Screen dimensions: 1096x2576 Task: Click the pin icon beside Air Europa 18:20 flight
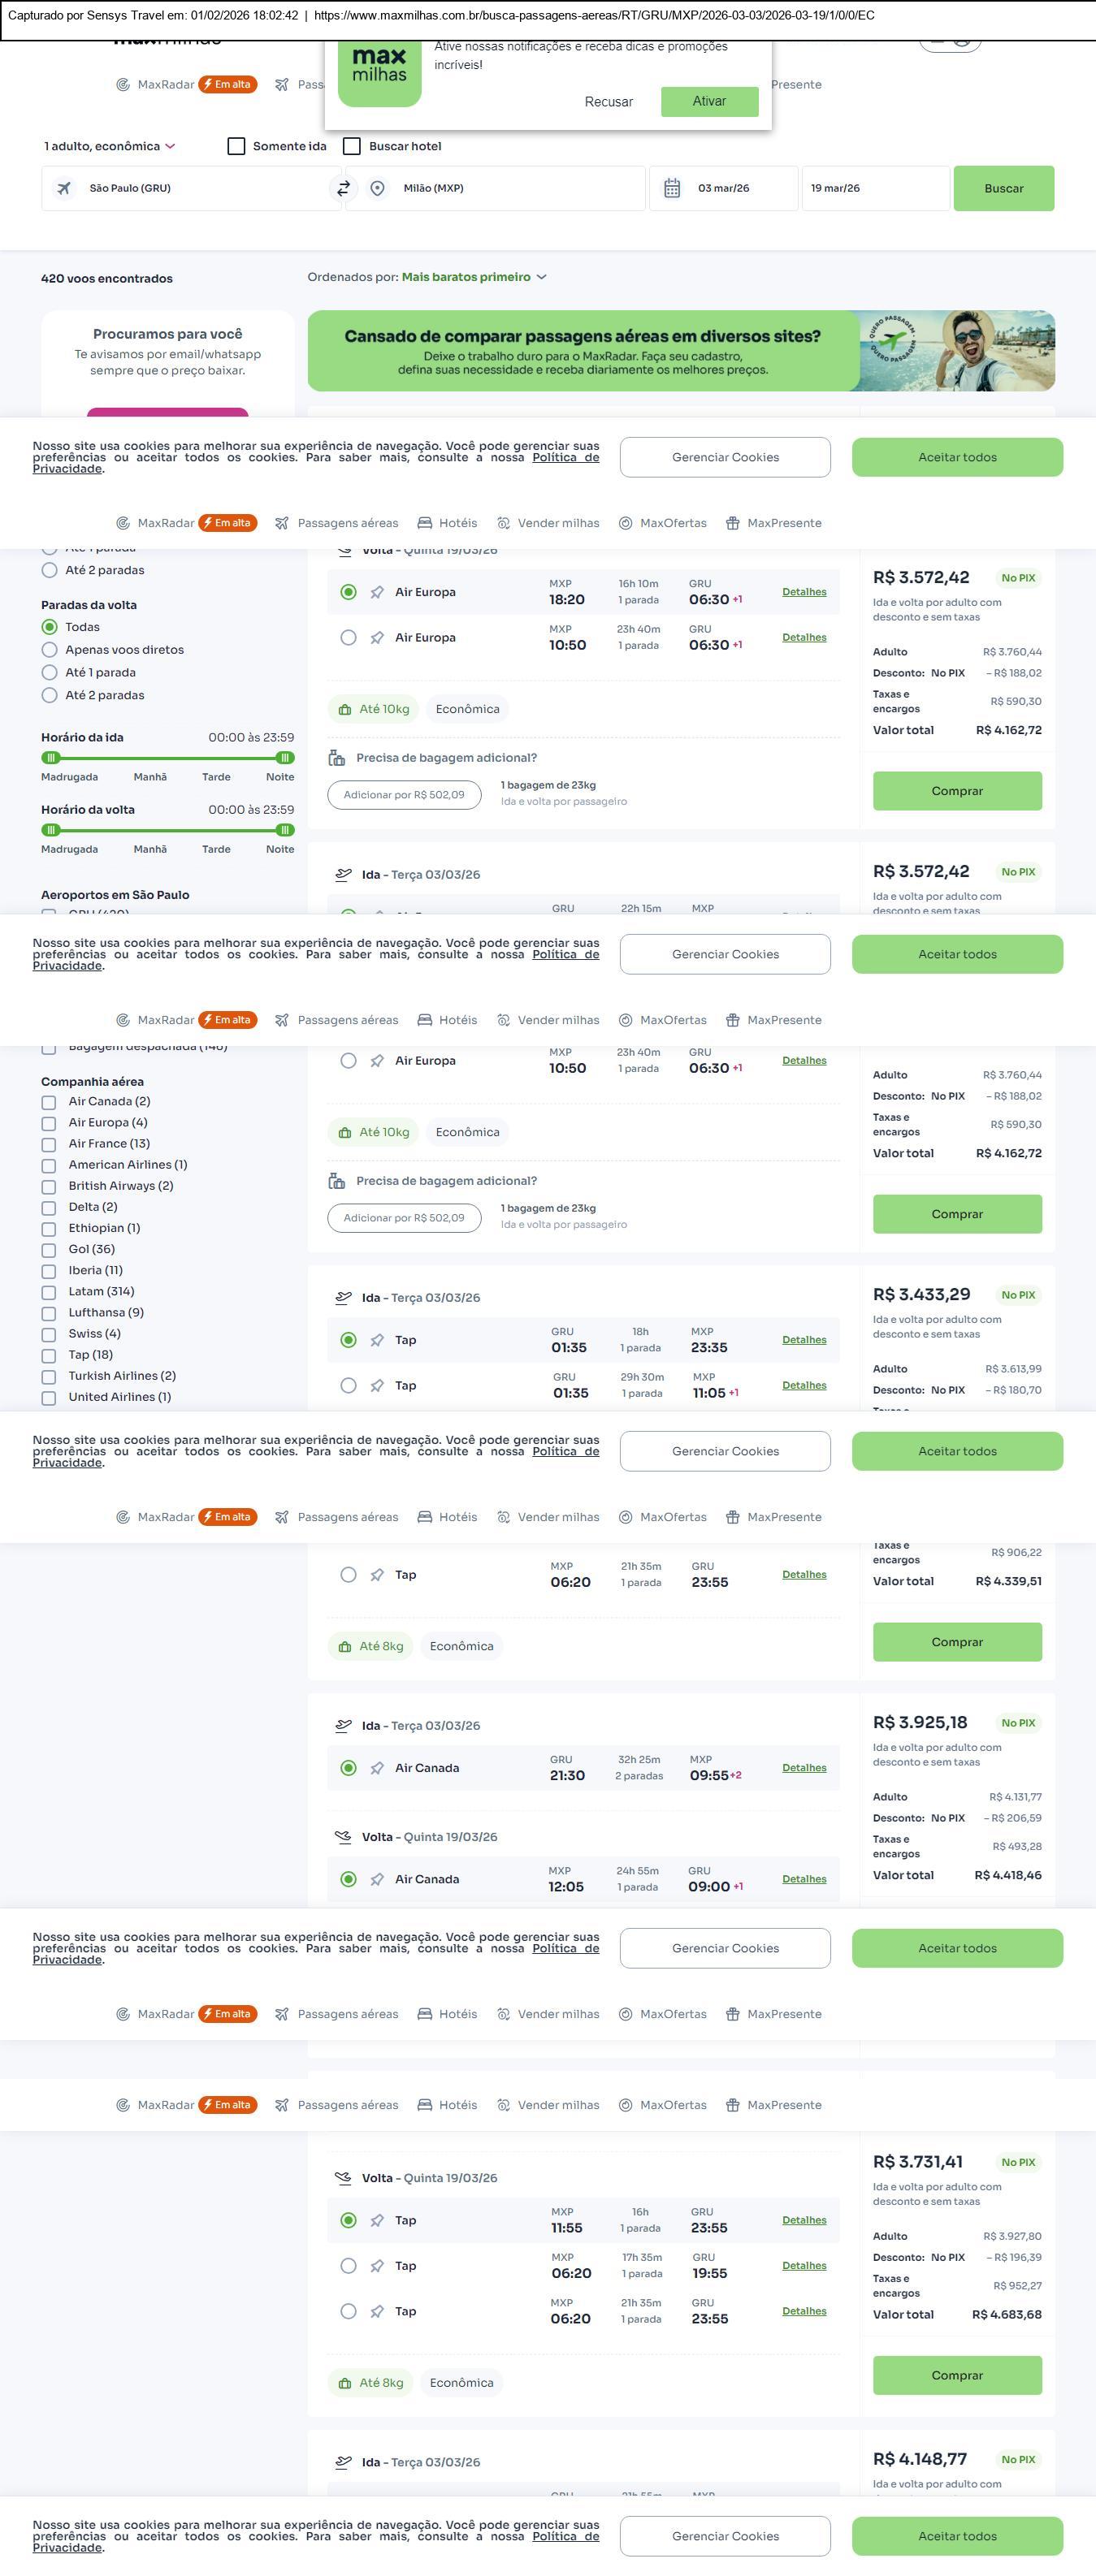[377, 592]
